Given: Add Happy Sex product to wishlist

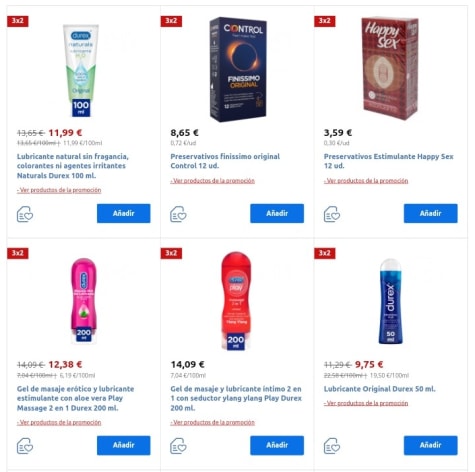Looking at the screenshot, I should click(332, 214).
